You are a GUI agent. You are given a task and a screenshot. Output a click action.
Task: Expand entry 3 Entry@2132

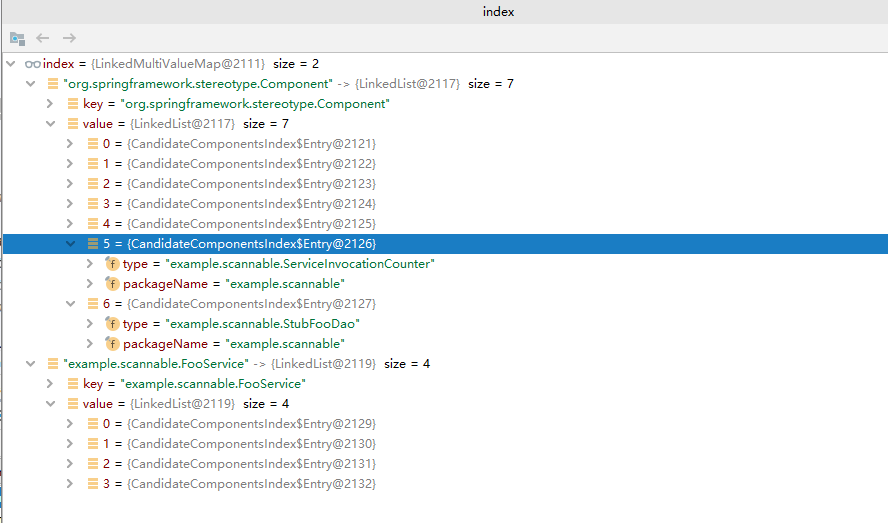point(70,484)
